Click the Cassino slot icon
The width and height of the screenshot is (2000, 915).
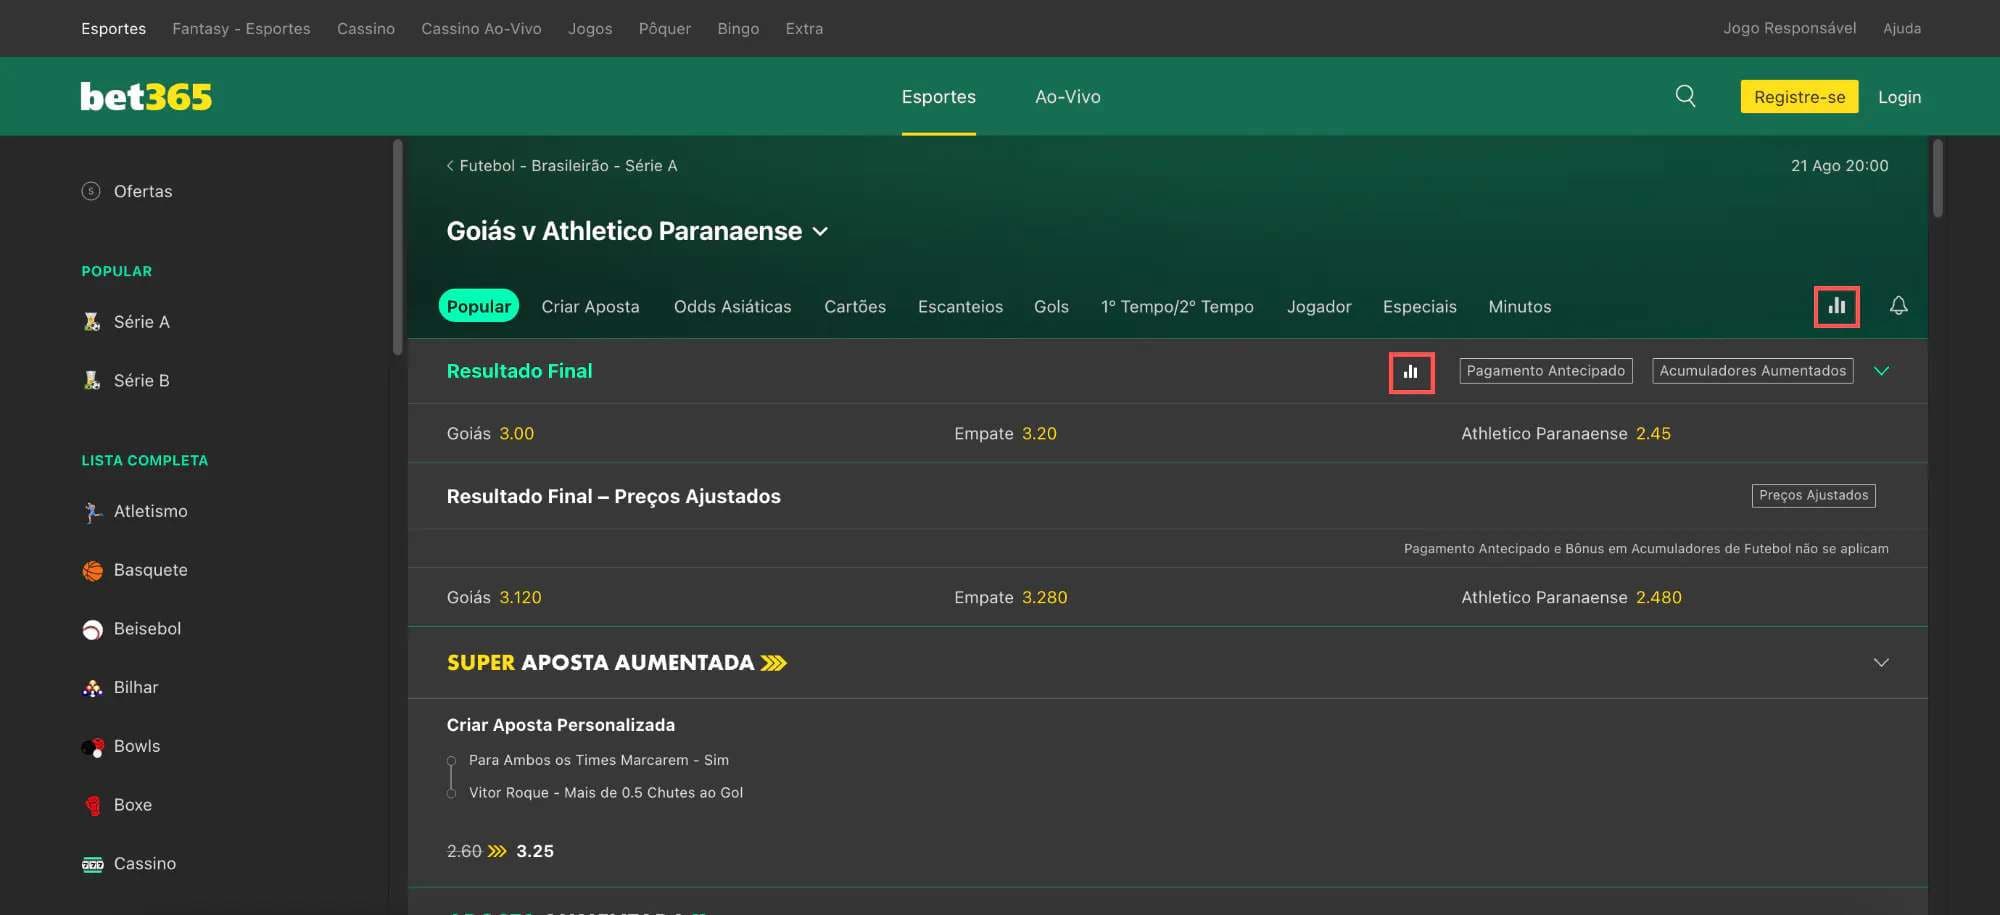[92, 865]
